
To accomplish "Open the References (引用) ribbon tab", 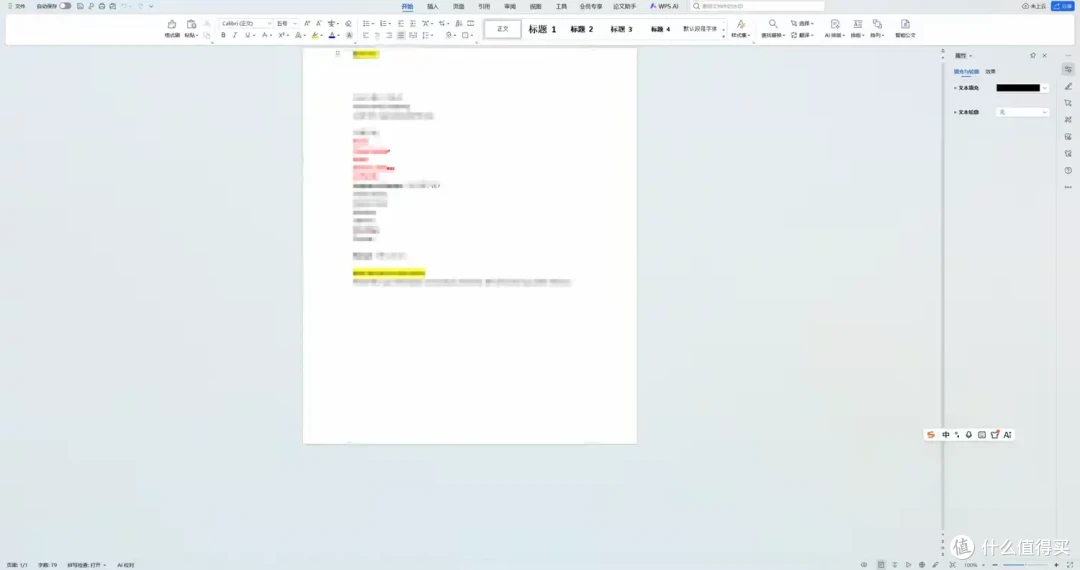I will coord(484,6).
